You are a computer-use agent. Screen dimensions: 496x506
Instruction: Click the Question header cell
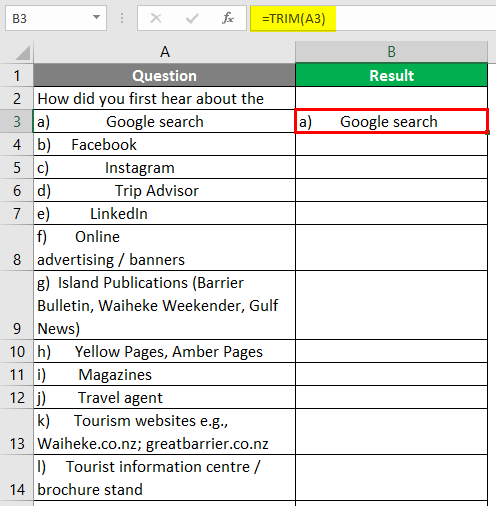[x=164, y=75]
